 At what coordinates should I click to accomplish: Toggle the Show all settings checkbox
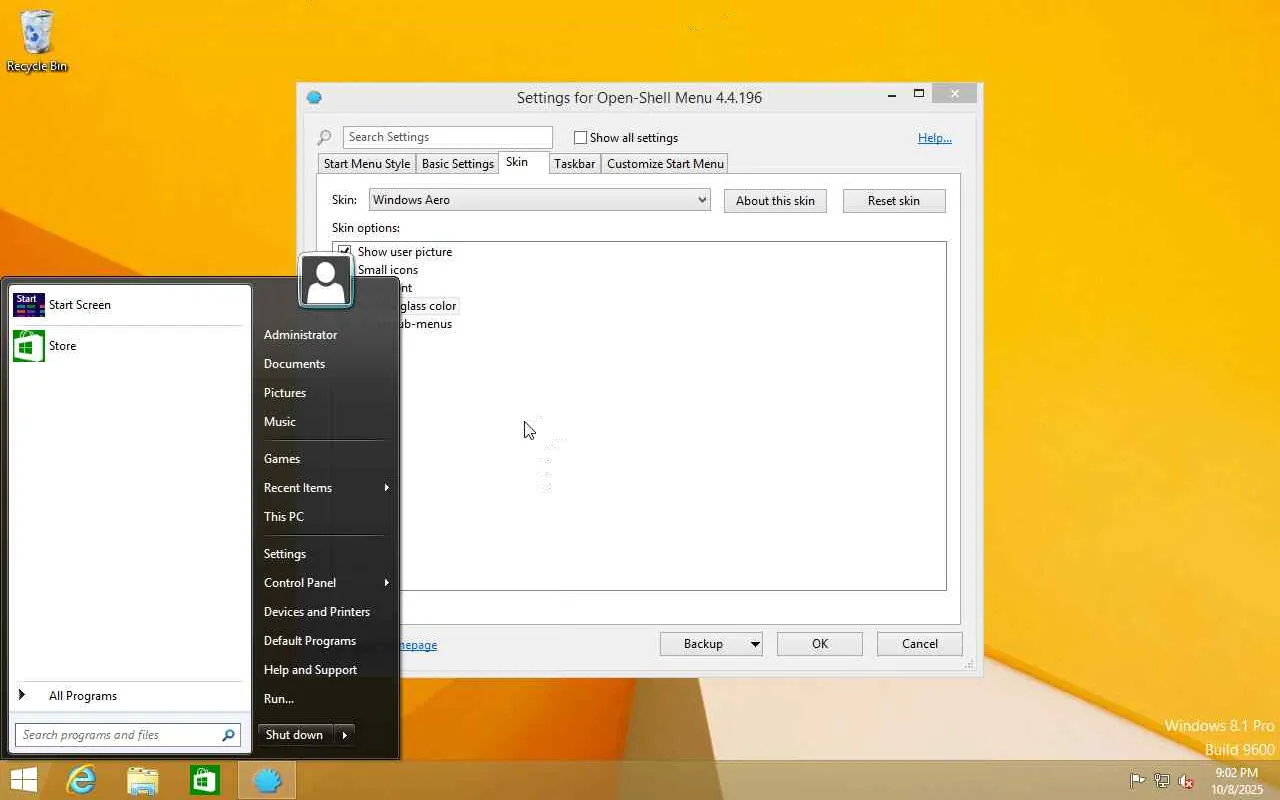pyautogui.click(x=580, y=138)
